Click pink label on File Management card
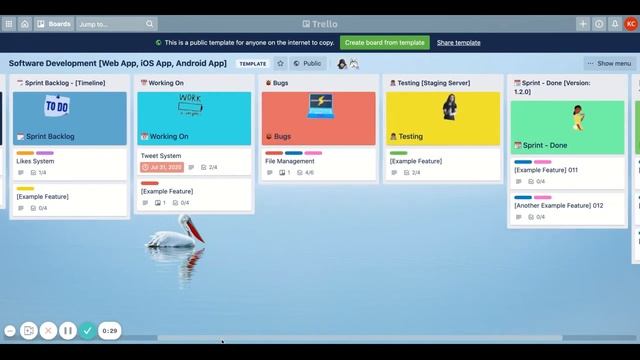The height and width of the screenshot is (360, 640). (x=313, y=153)
